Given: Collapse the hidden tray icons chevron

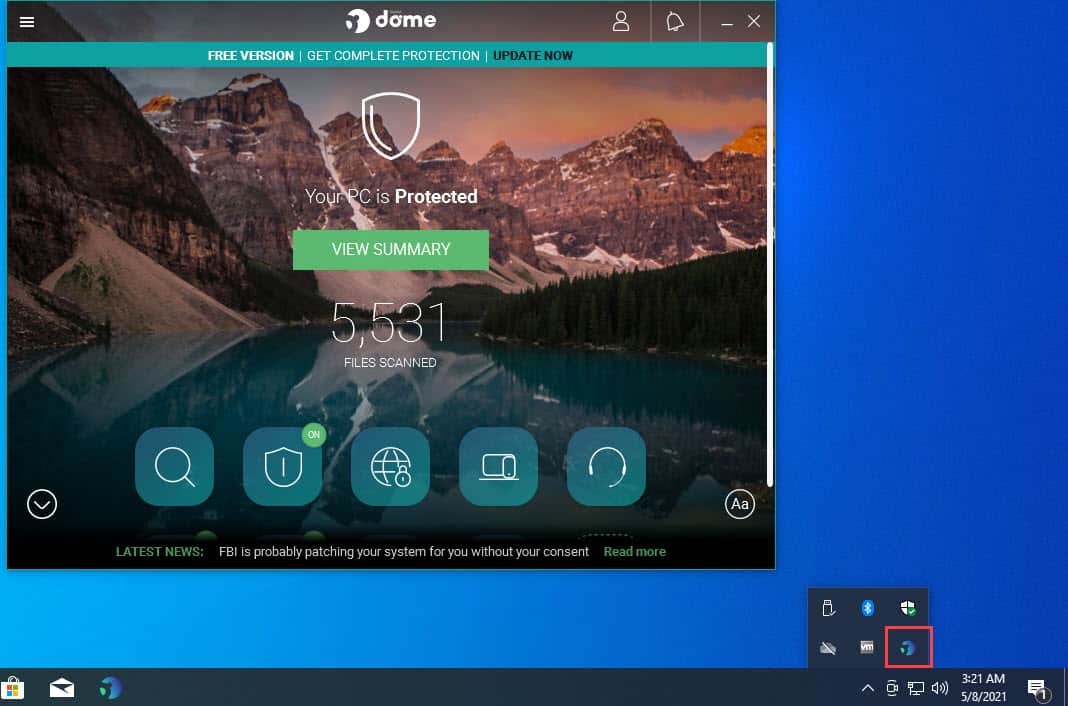Looking at the screenshot, I should click(x=867, y=688).
